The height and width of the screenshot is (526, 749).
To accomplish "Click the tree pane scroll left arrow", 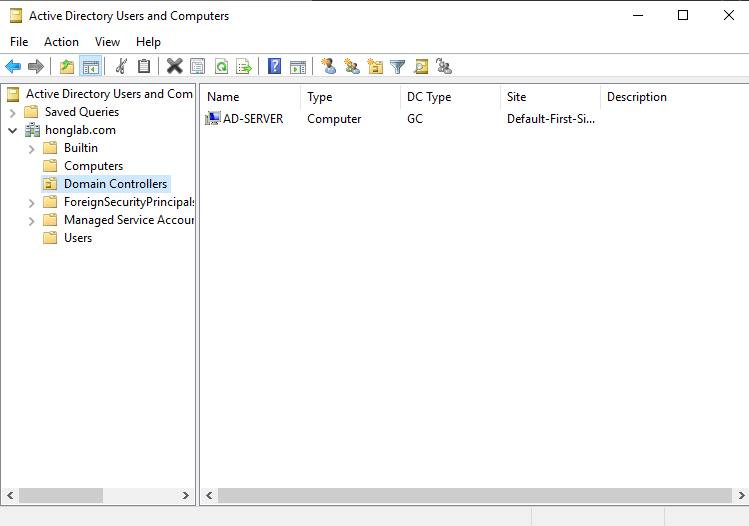I will click(10, 495).
